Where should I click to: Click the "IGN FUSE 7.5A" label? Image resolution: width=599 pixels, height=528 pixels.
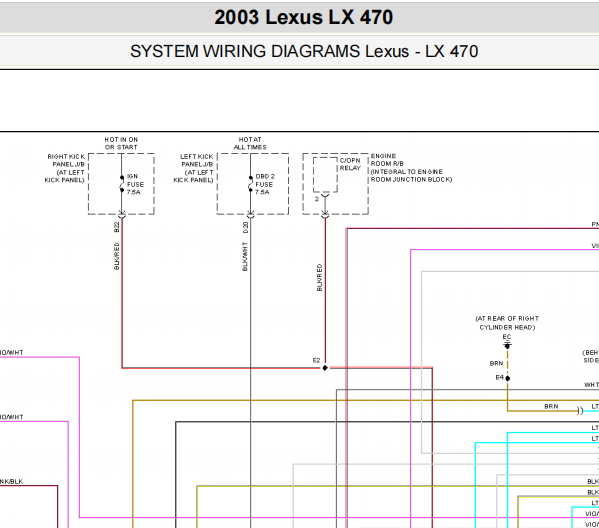(x=135, y=184)
